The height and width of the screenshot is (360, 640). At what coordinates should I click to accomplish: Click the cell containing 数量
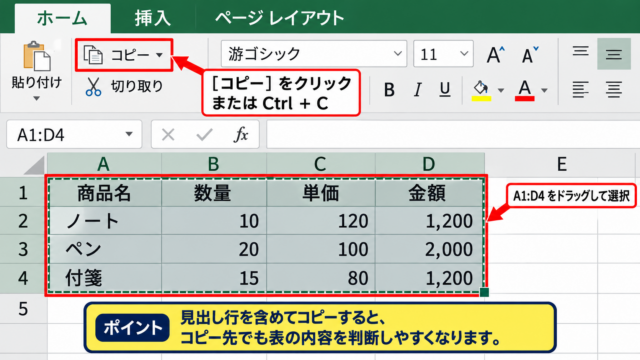[x=214, y=192]
